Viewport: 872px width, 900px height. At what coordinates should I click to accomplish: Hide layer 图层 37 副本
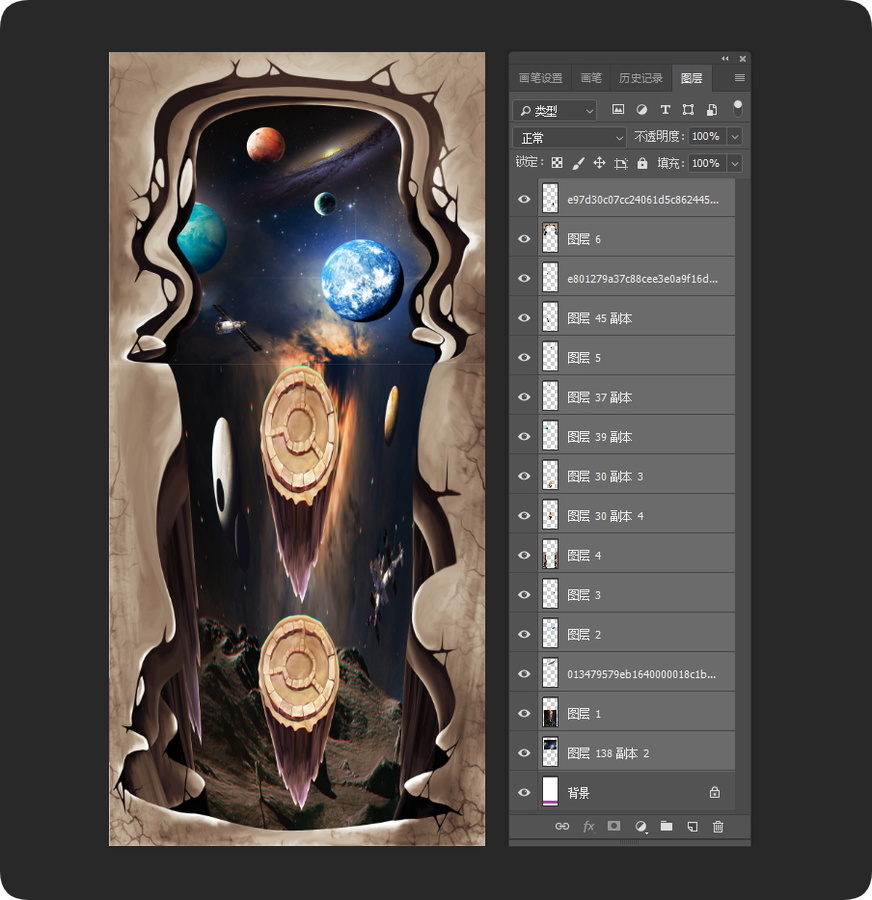tap(524, 397)
